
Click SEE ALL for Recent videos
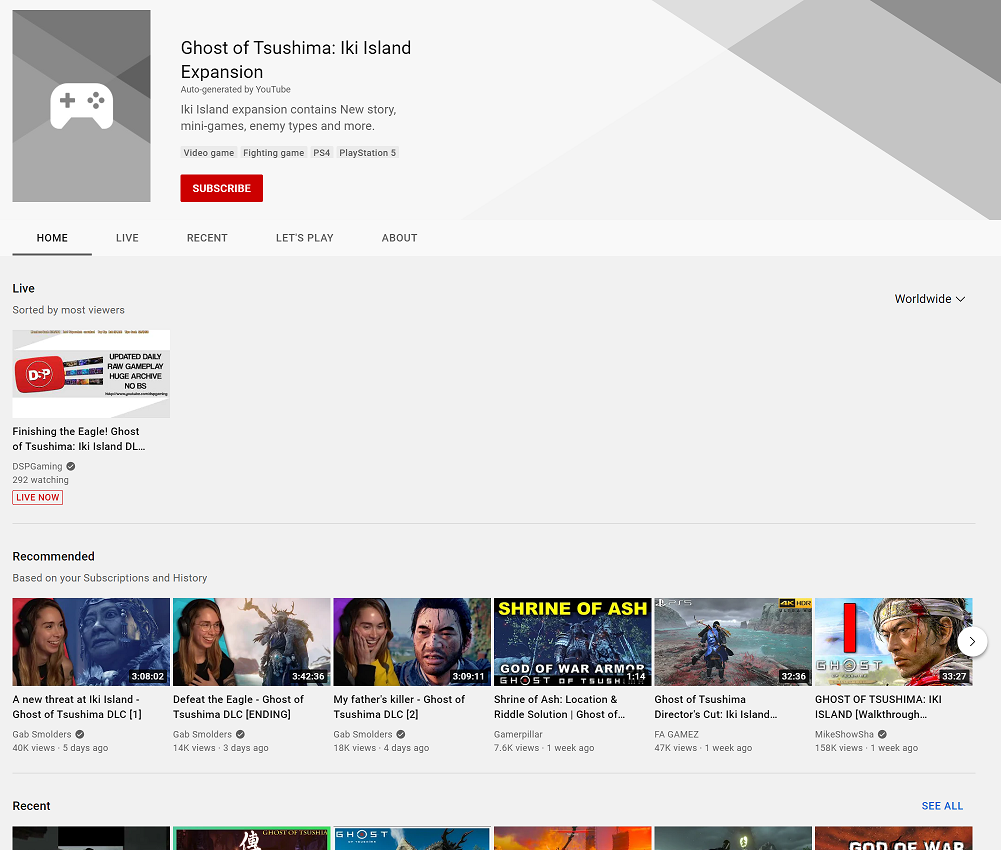point(942,806)
